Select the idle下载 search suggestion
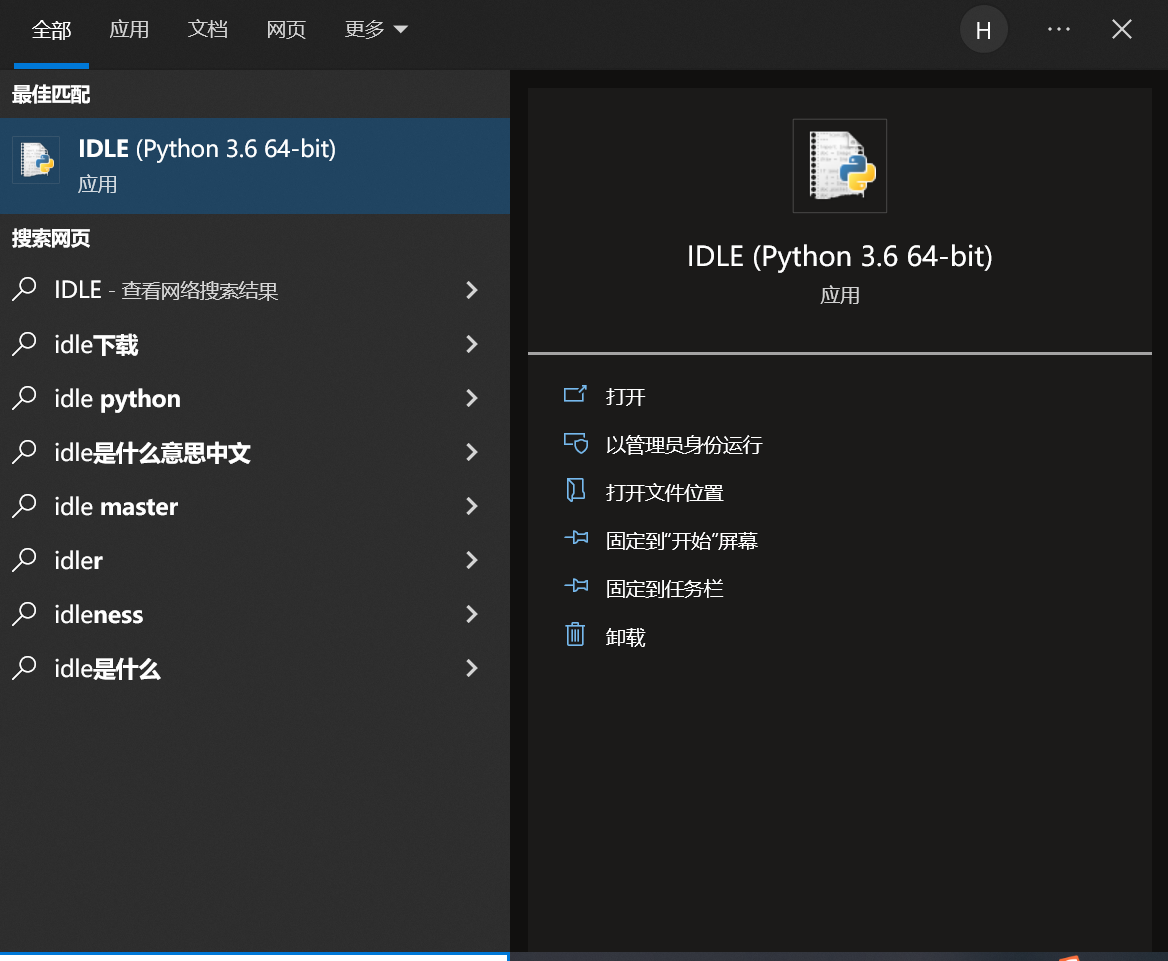1168x961 pixels. (255, 344)
